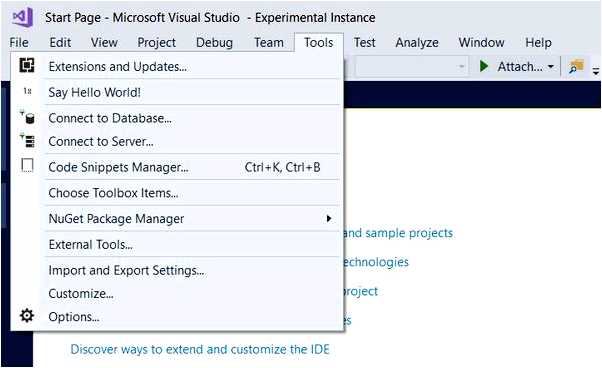Click the Visual Studio logo icon
The height and width of the screenshot is (368, 602).
23,17
